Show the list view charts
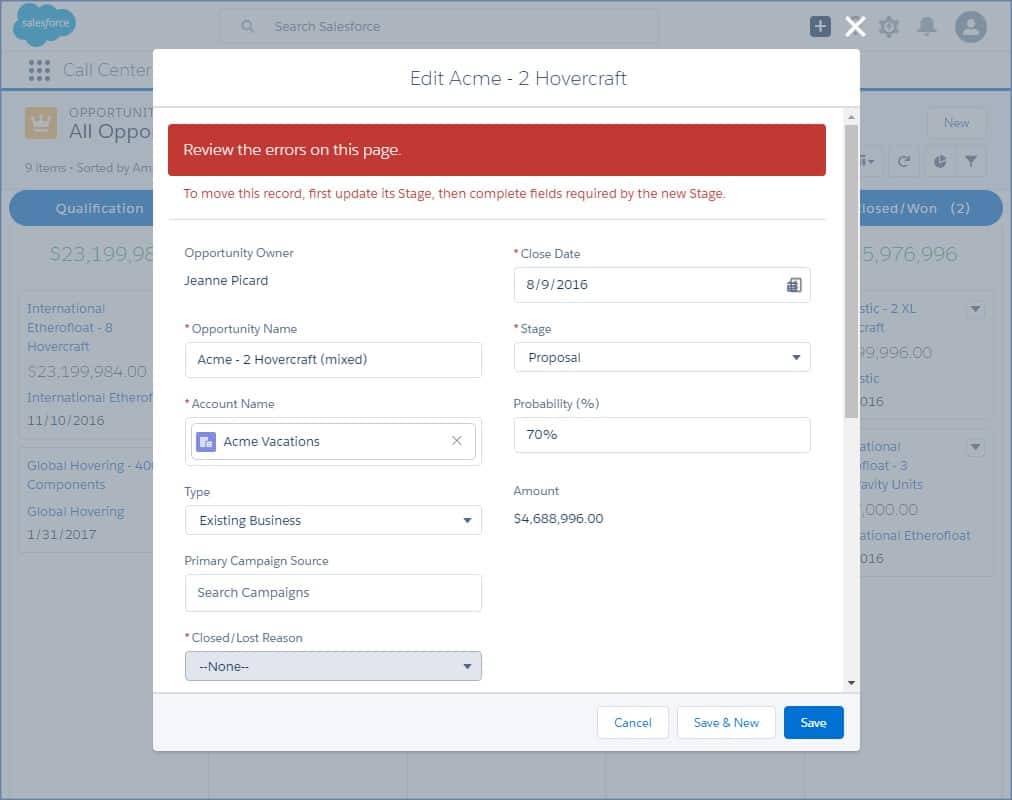Viewport: 1012px width, 800px height. coord(940,161)
